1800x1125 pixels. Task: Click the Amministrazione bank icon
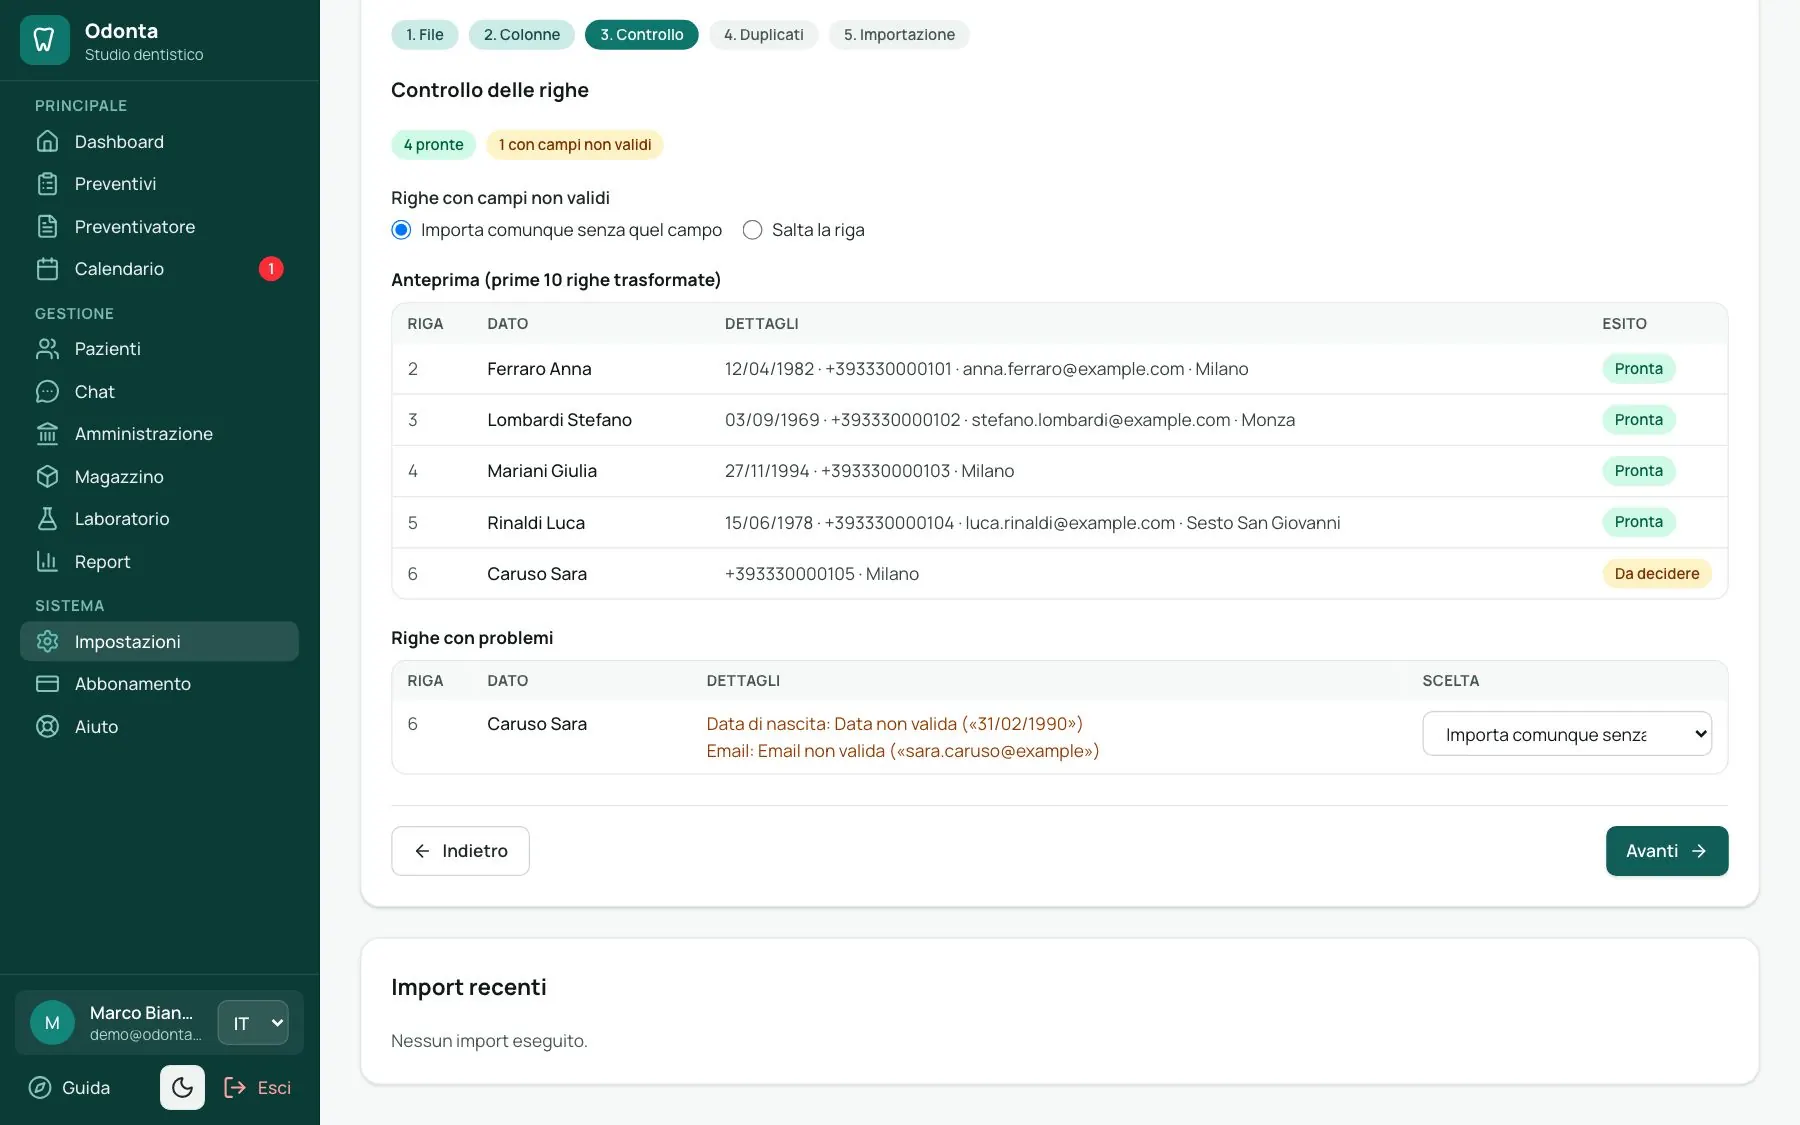(47, 434)
